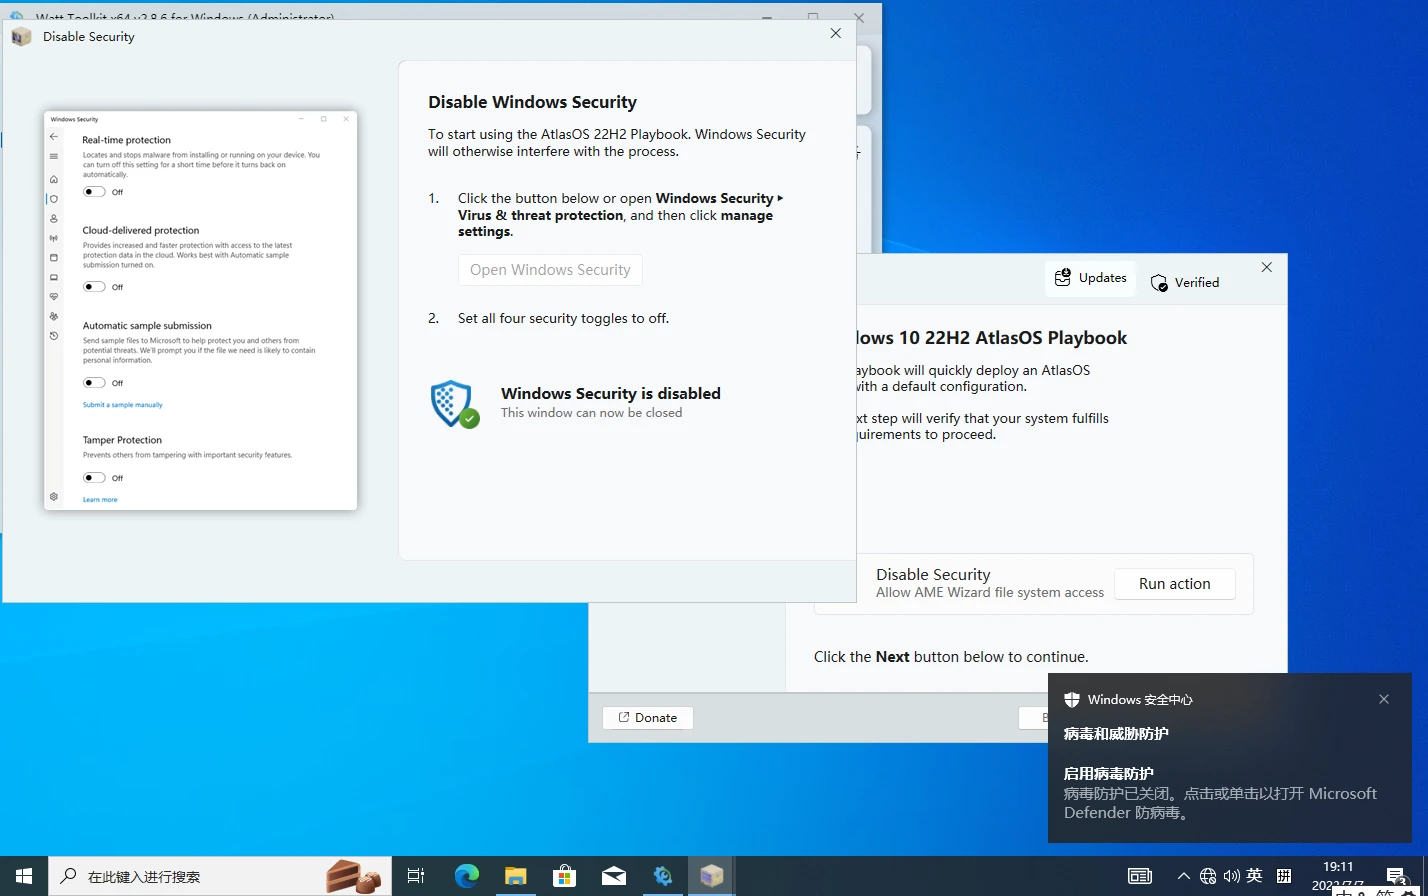Click the 拼 IME mode indicator
The image size is (1428, 896).
point(1284,876)
